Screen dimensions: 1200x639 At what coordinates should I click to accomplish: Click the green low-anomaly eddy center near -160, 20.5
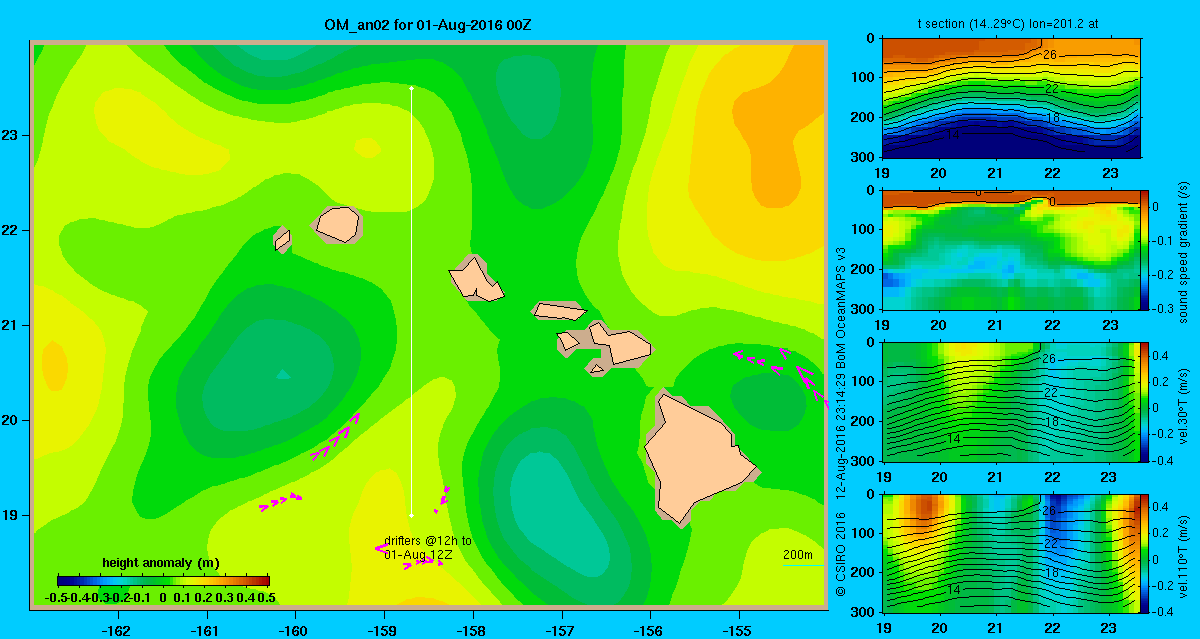[282, 375]
